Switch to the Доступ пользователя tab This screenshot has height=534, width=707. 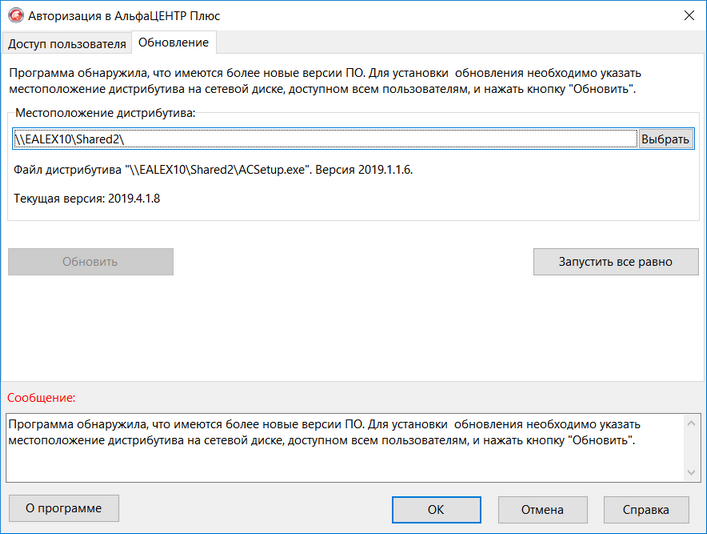(x=67, y=44)
